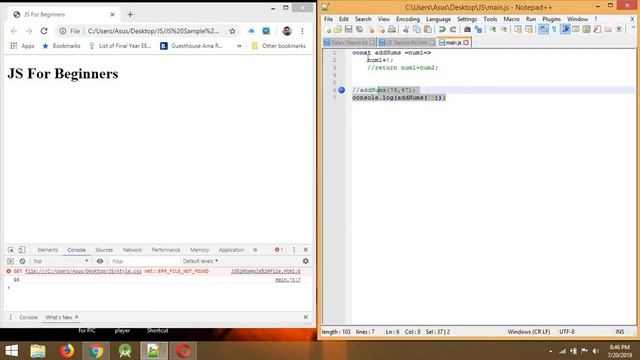Clear the console with the ban icon
The height and width of the screenshot is (360, 640).
22,261
